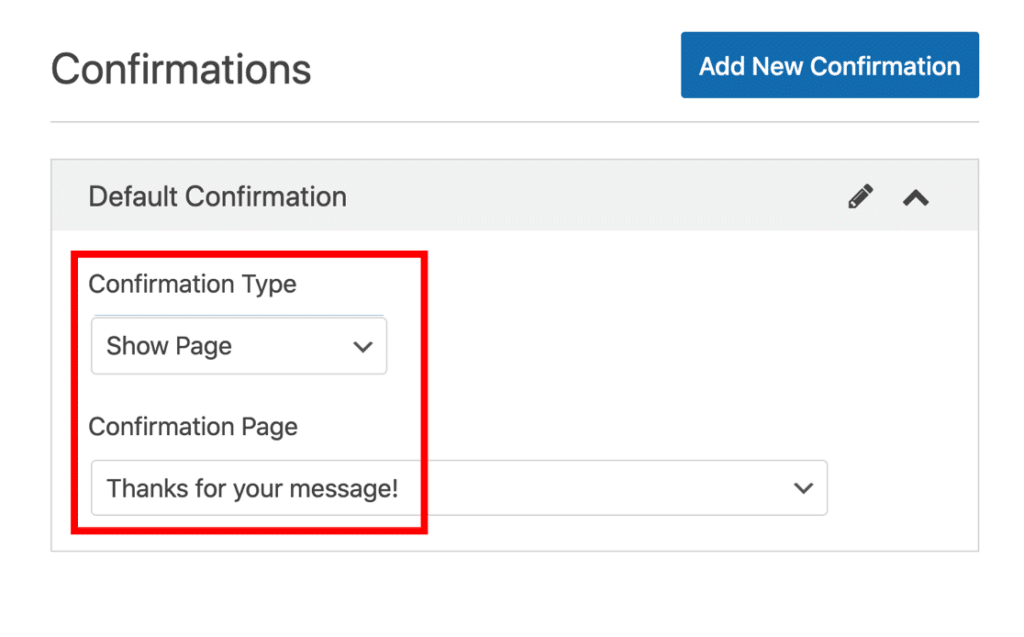Click the chevron on the Thanks message selector
This screenshot has width=1024, height=637.
coord(803,488)
